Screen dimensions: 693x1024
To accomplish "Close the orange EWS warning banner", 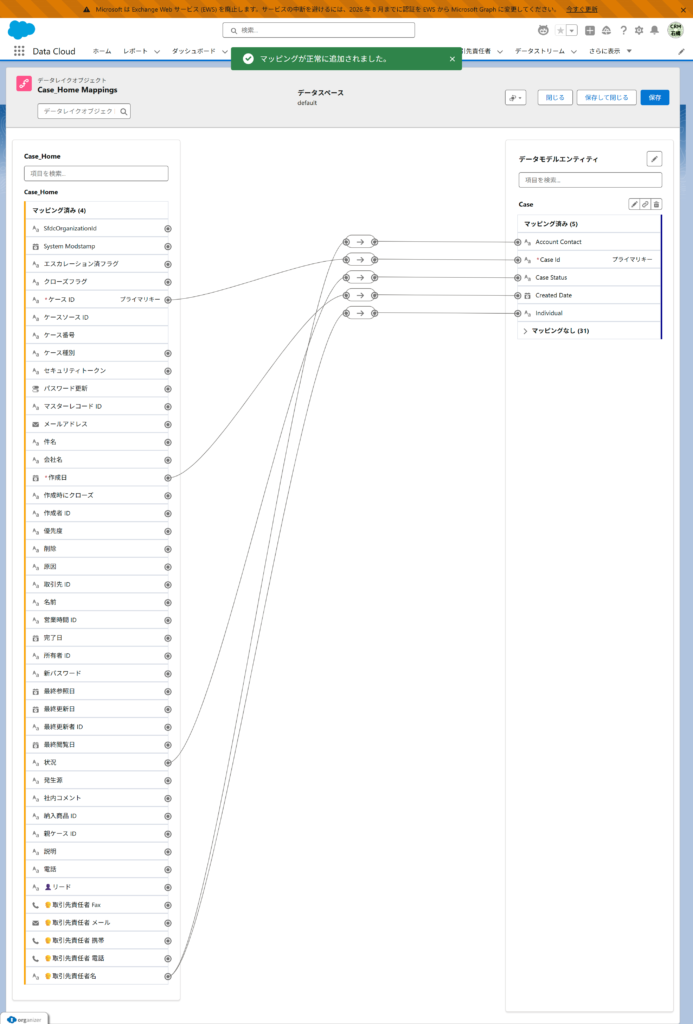I will point(683,10).
